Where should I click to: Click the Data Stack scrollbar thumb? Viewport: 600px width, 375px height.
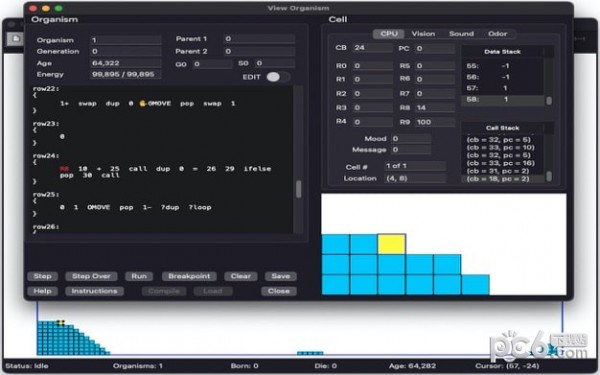549,101
